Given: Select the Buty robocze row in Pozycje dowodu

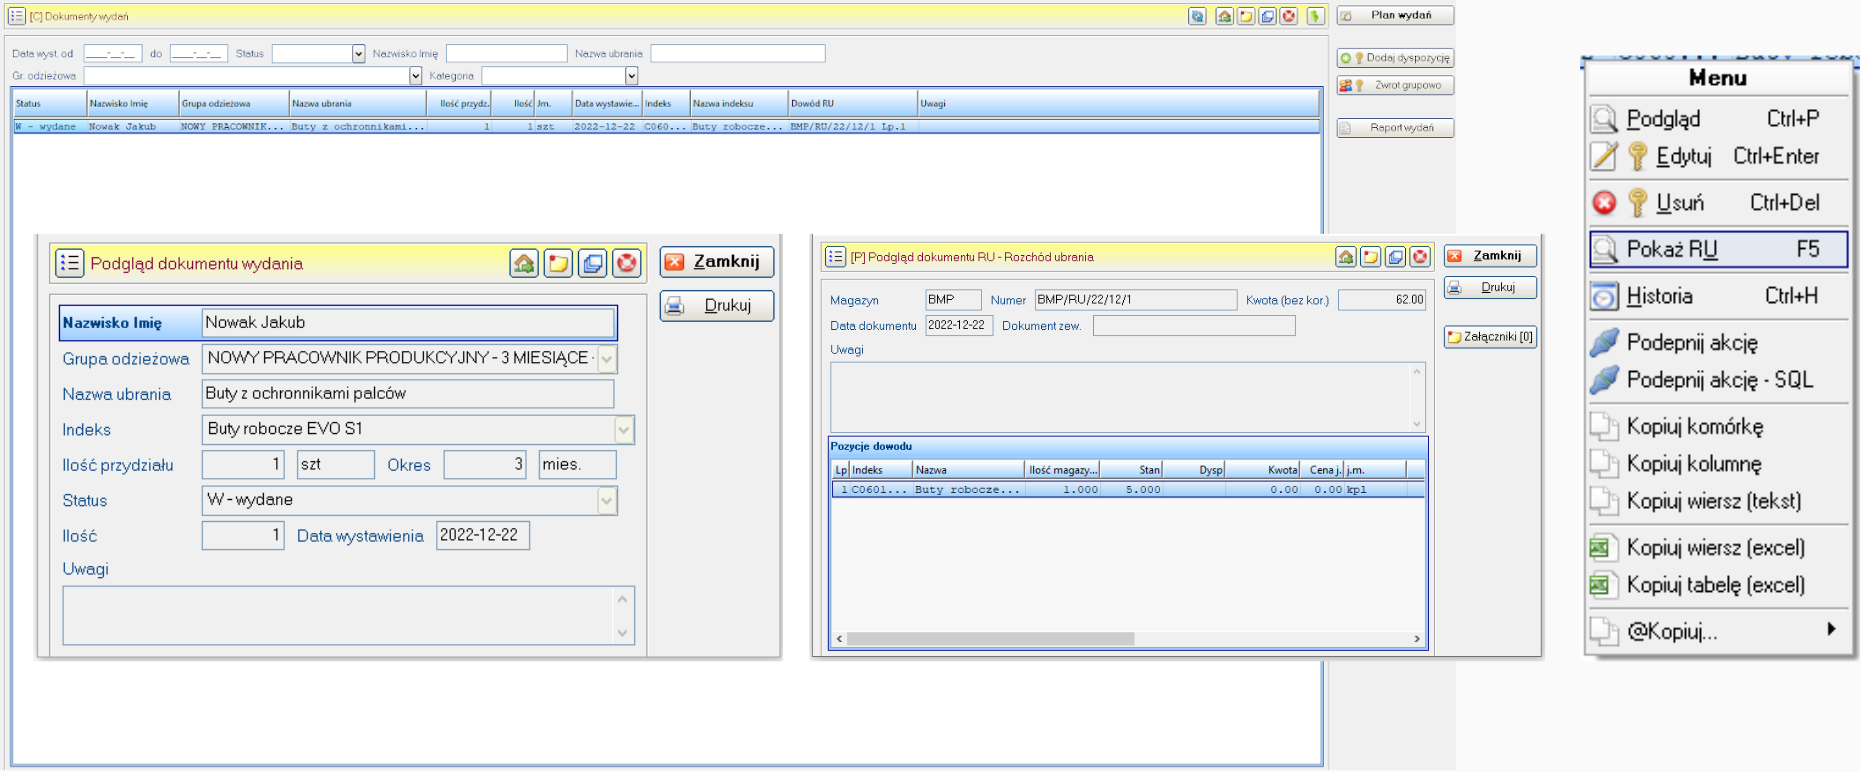Looking at the screenshot, I should pyautogui.click(x=1128, y=490).
